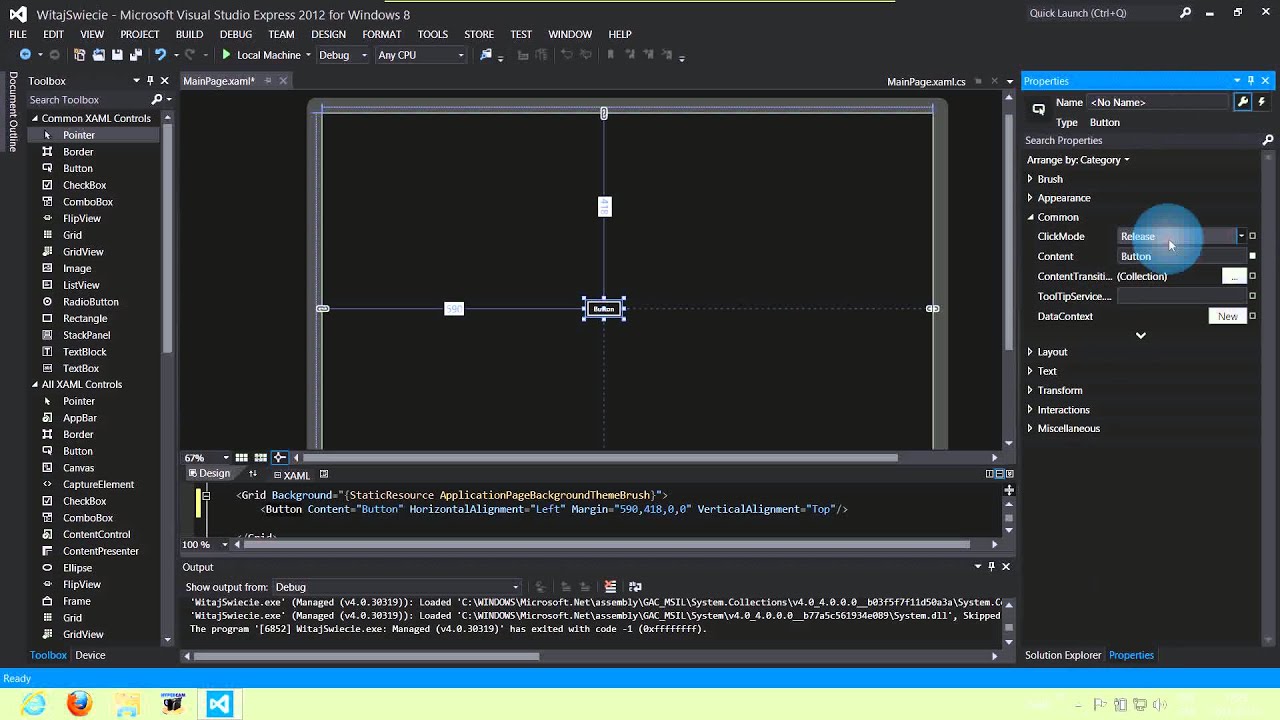The width and height of the screenshot is (1280, 720).
Task: Select the CheckBox control in Common XAML Controls
Action: (84, 185)
